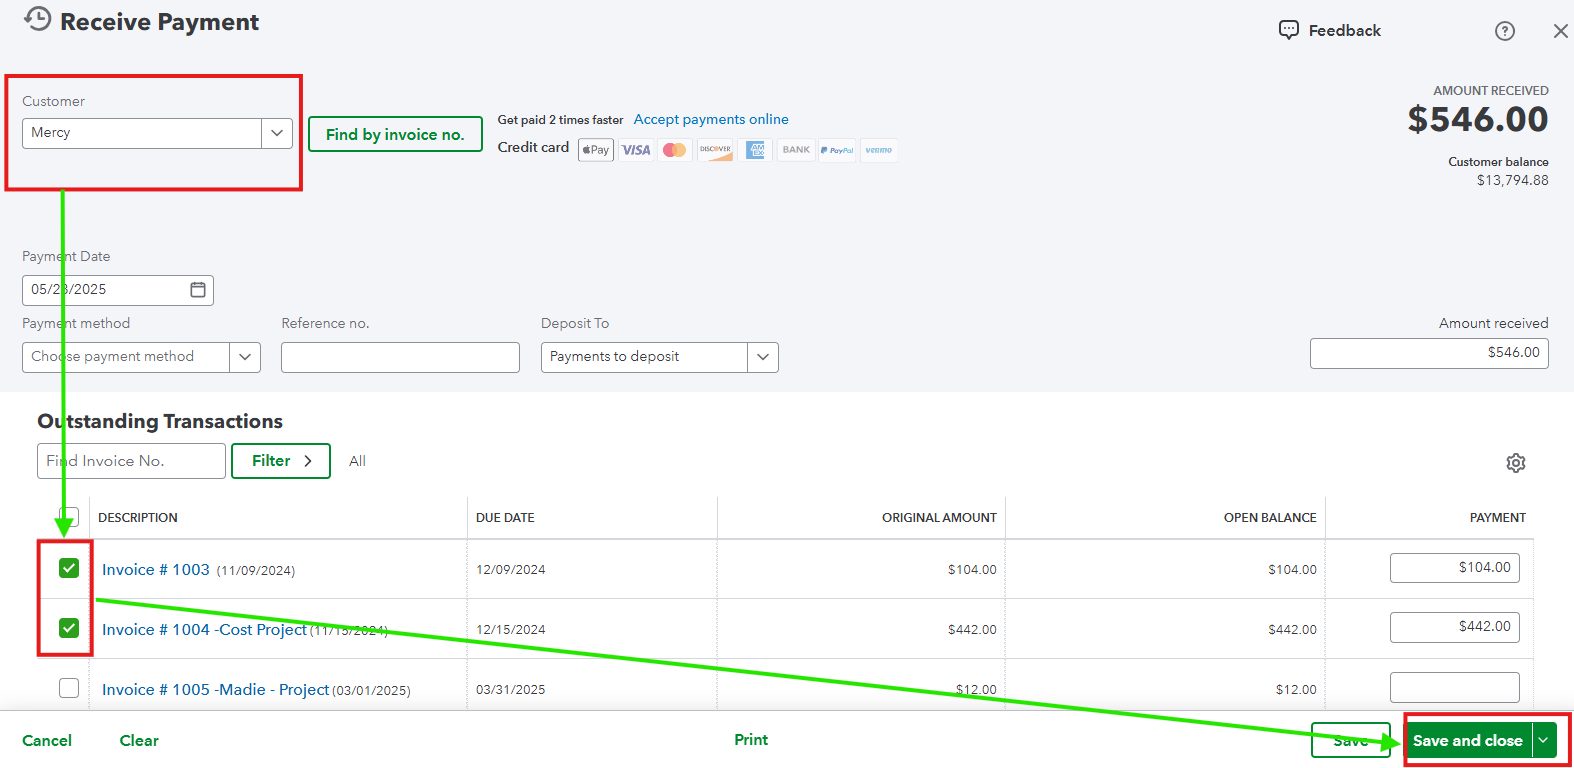
Task: Click Find by invoice no. button
Action: pyautogui.click(x=395, y=134)
